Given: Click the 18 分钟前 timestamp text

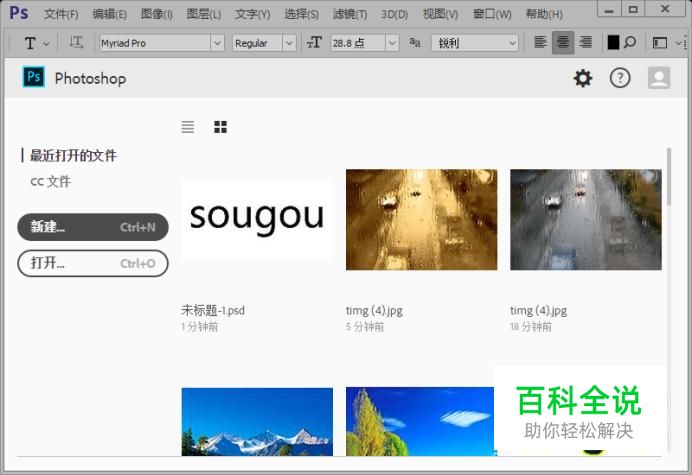Looking at the screenshot, I should [531, 327].
